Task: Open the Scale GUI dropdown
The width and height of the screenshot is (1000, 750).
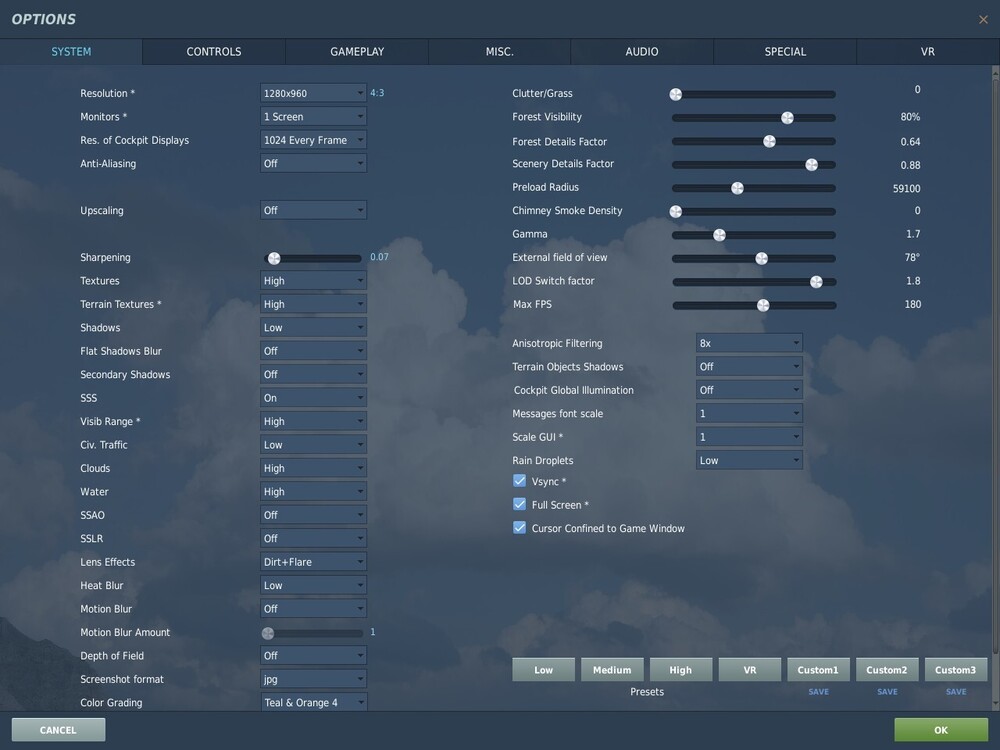Action: [x=749, y=437]
